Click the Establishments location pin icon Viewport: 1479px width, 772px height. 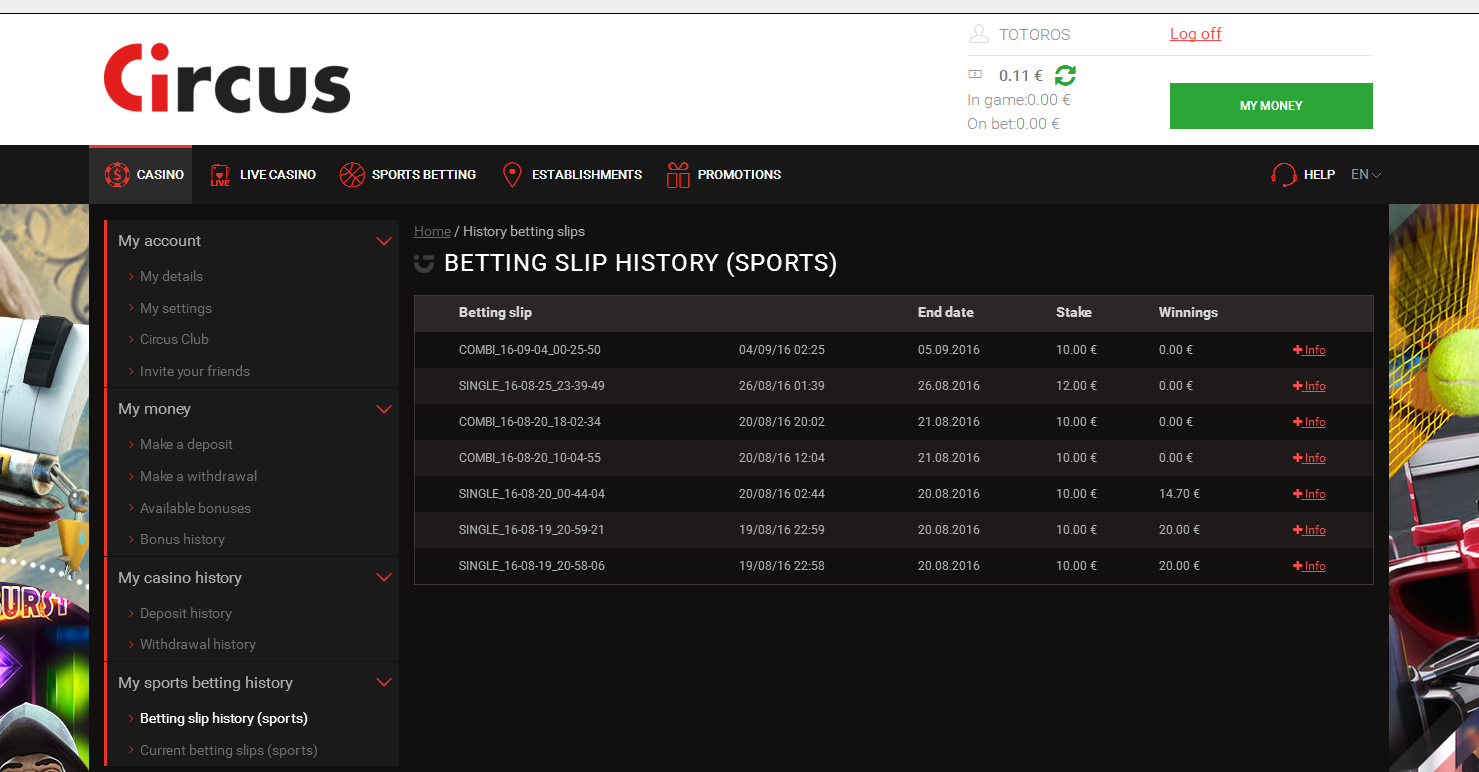pyautogui.click(x=512, y=175)
